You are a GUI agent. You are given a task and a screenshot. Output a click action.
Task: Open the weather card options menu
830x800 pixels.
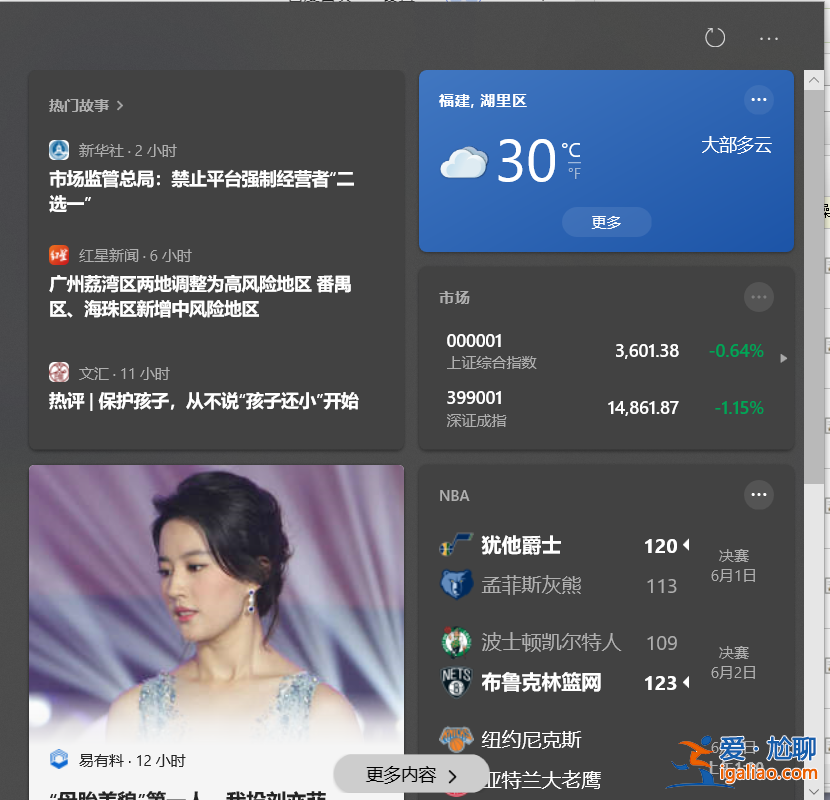tap(759, 99)
